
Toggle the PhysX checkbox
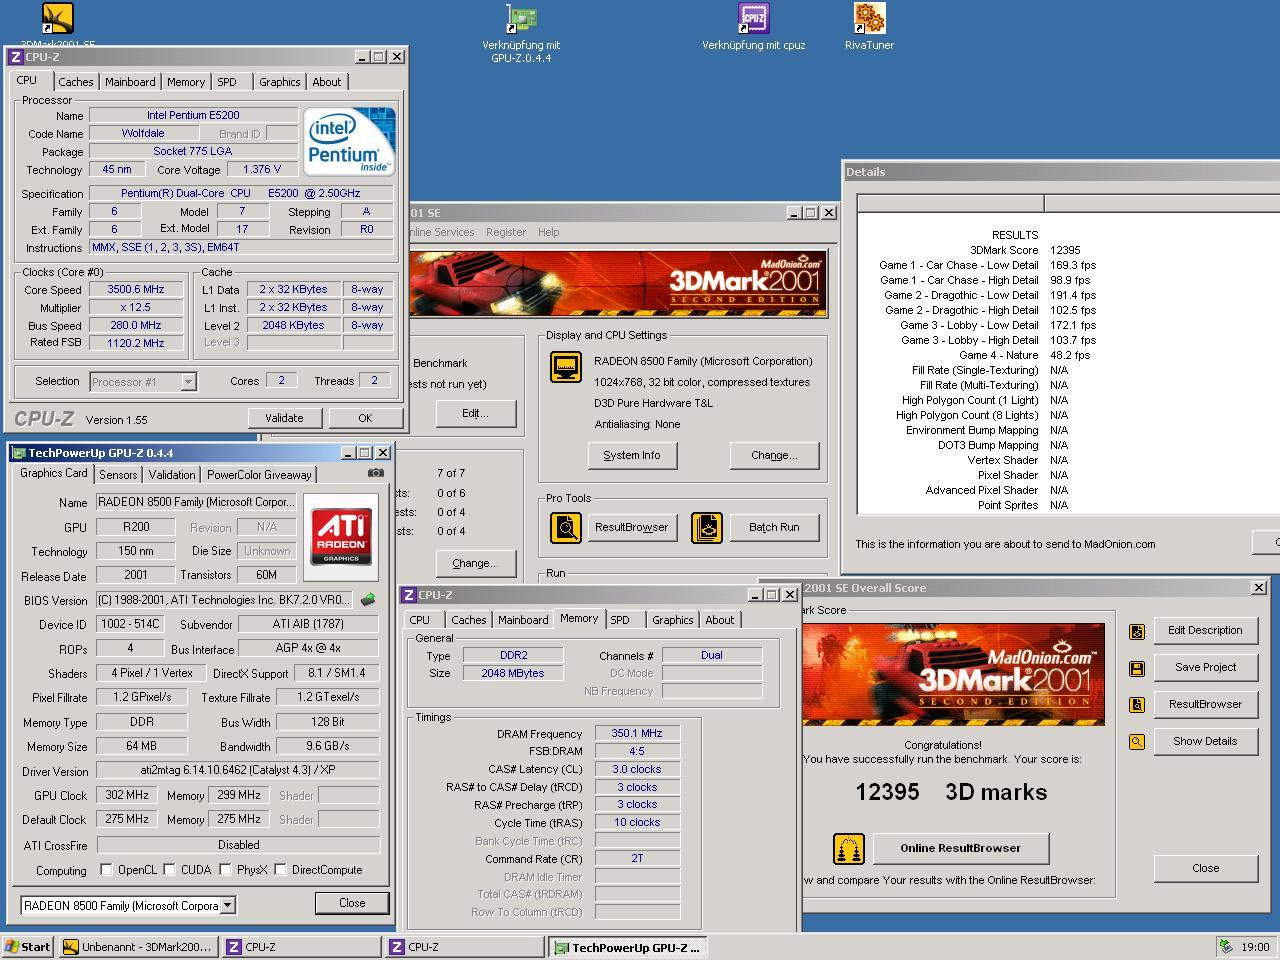pyautogui.click(x=226, y=870)
